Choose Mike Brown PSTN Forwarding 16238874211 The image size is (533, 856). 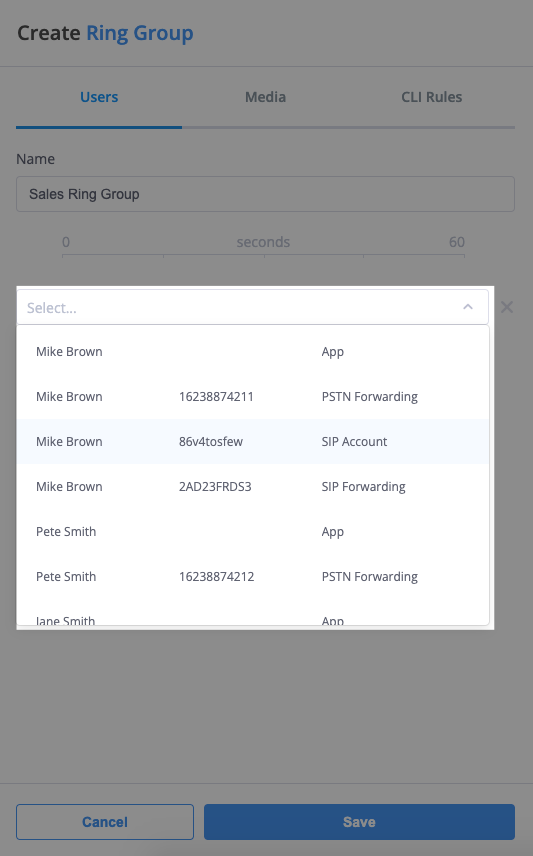(253, 396)
